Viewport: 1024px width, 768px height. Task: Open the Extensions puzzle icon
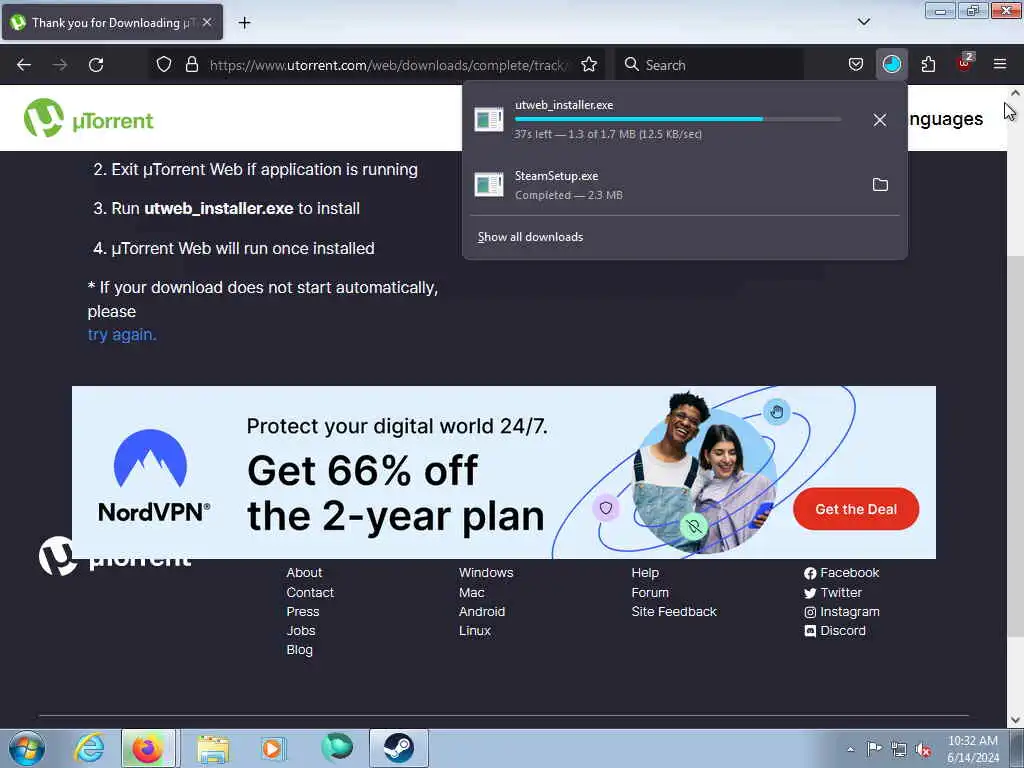928,65
